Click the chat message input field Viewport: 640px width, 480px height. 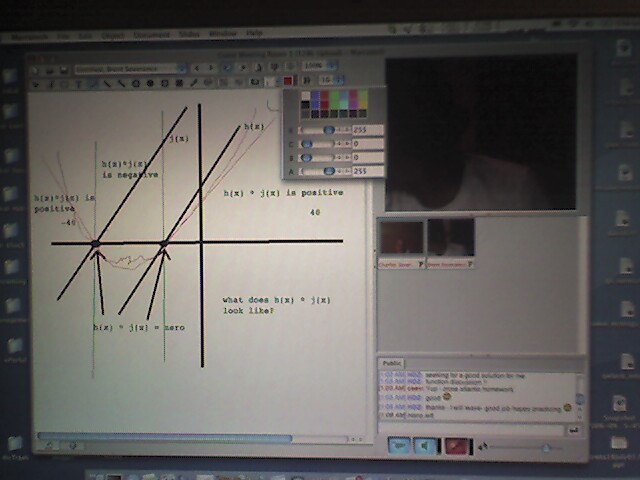[x=471, y=429]
